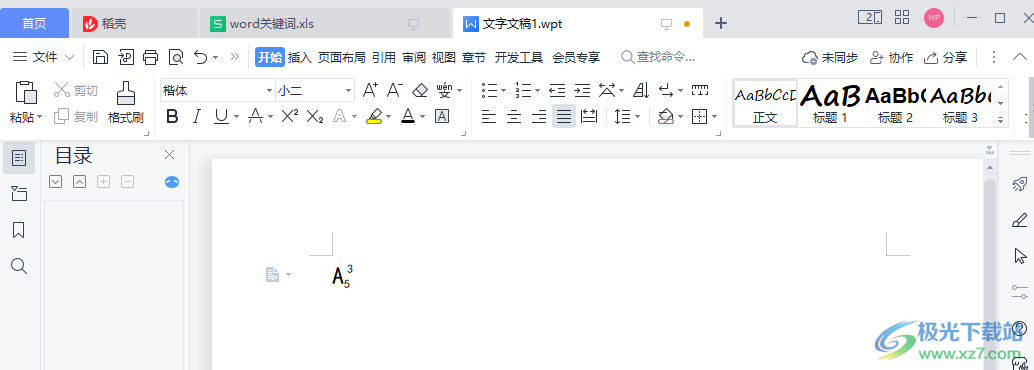The width and height of the screenshot is (1034, 370).
Task: Click the 复制 copy button
Action: click(76, 117)
